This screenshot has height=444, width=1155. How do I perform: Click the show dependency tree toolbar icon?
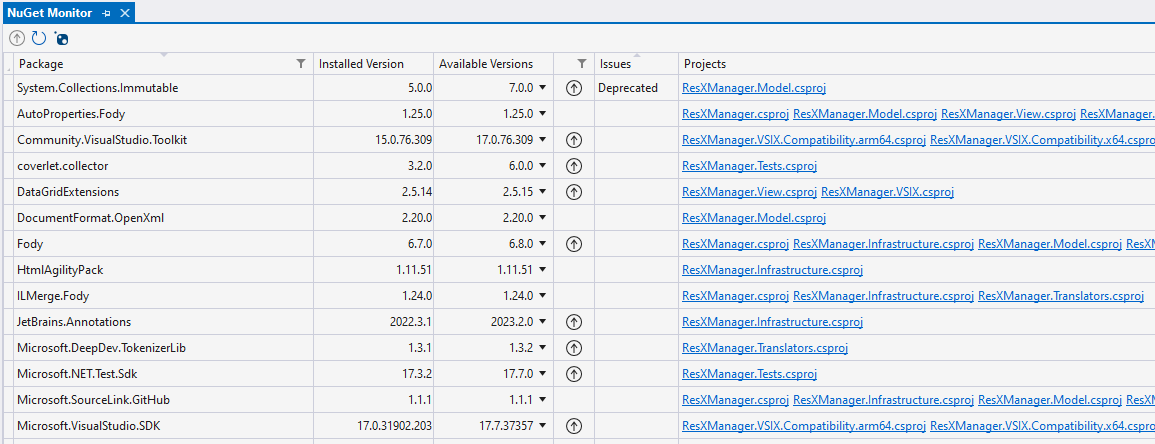click(60, 38)
